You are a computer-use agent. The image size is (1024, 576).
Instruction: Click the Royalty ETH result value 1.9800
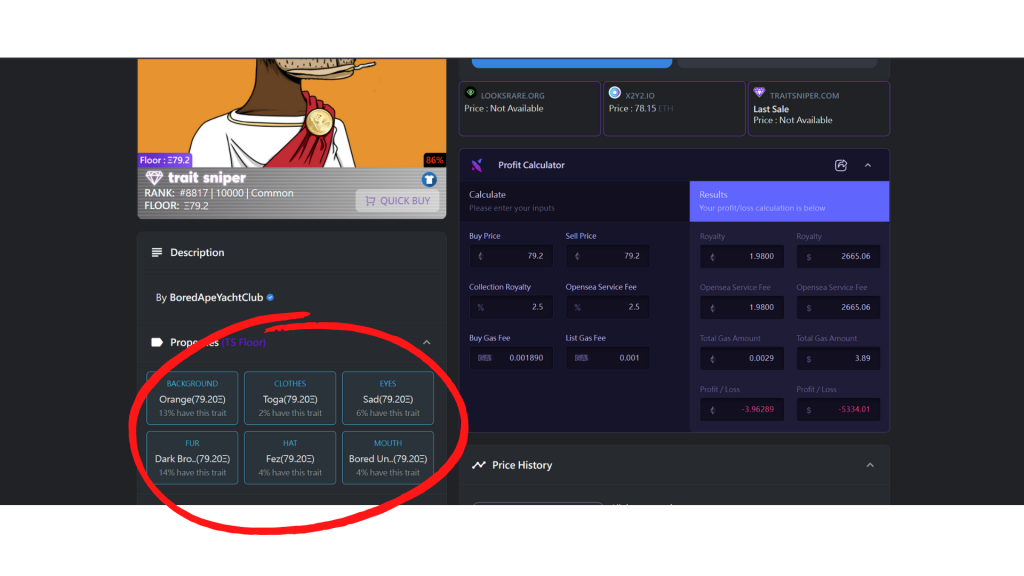click(742, 257)
